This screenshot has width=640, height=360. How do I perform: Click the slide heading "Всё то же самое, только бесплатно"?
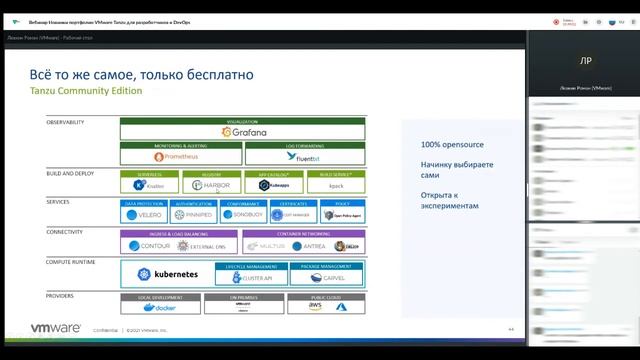pyautogui.click(x=142, y=75)
